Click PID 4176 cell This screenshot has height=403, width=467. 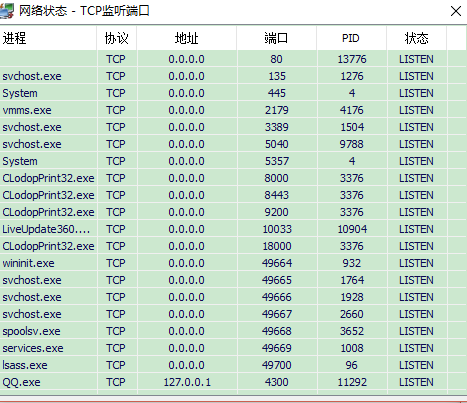(x=352, y=110)
